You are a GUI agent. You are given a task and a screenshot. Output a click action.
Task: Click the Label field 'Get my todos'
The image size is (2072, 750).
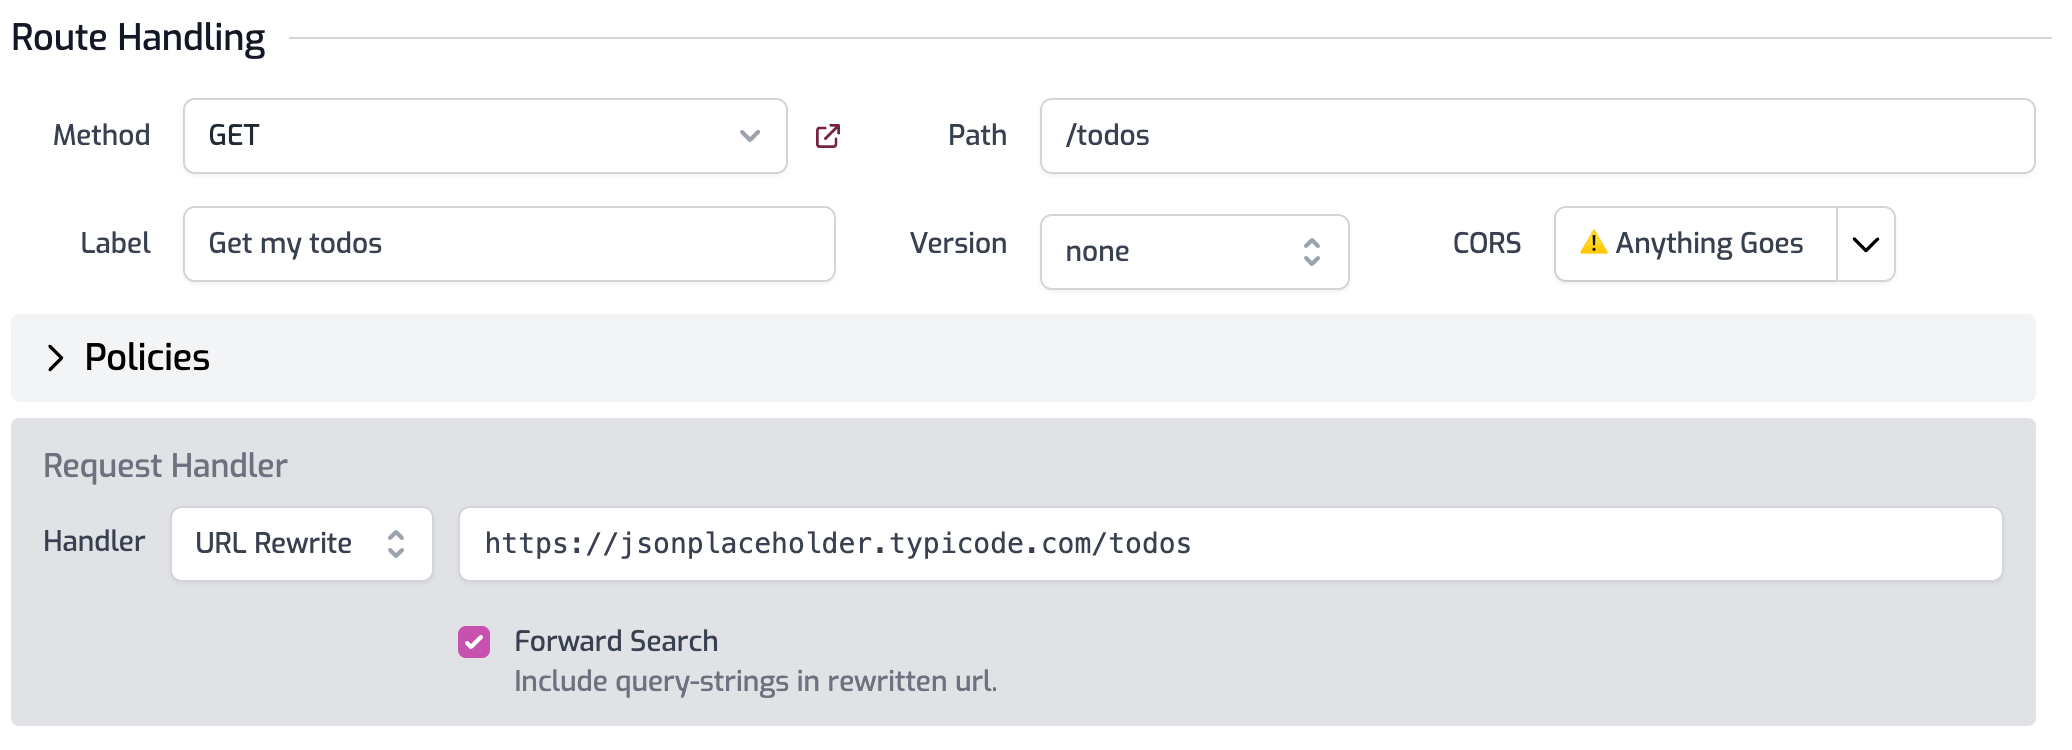[x=508, y=244]
